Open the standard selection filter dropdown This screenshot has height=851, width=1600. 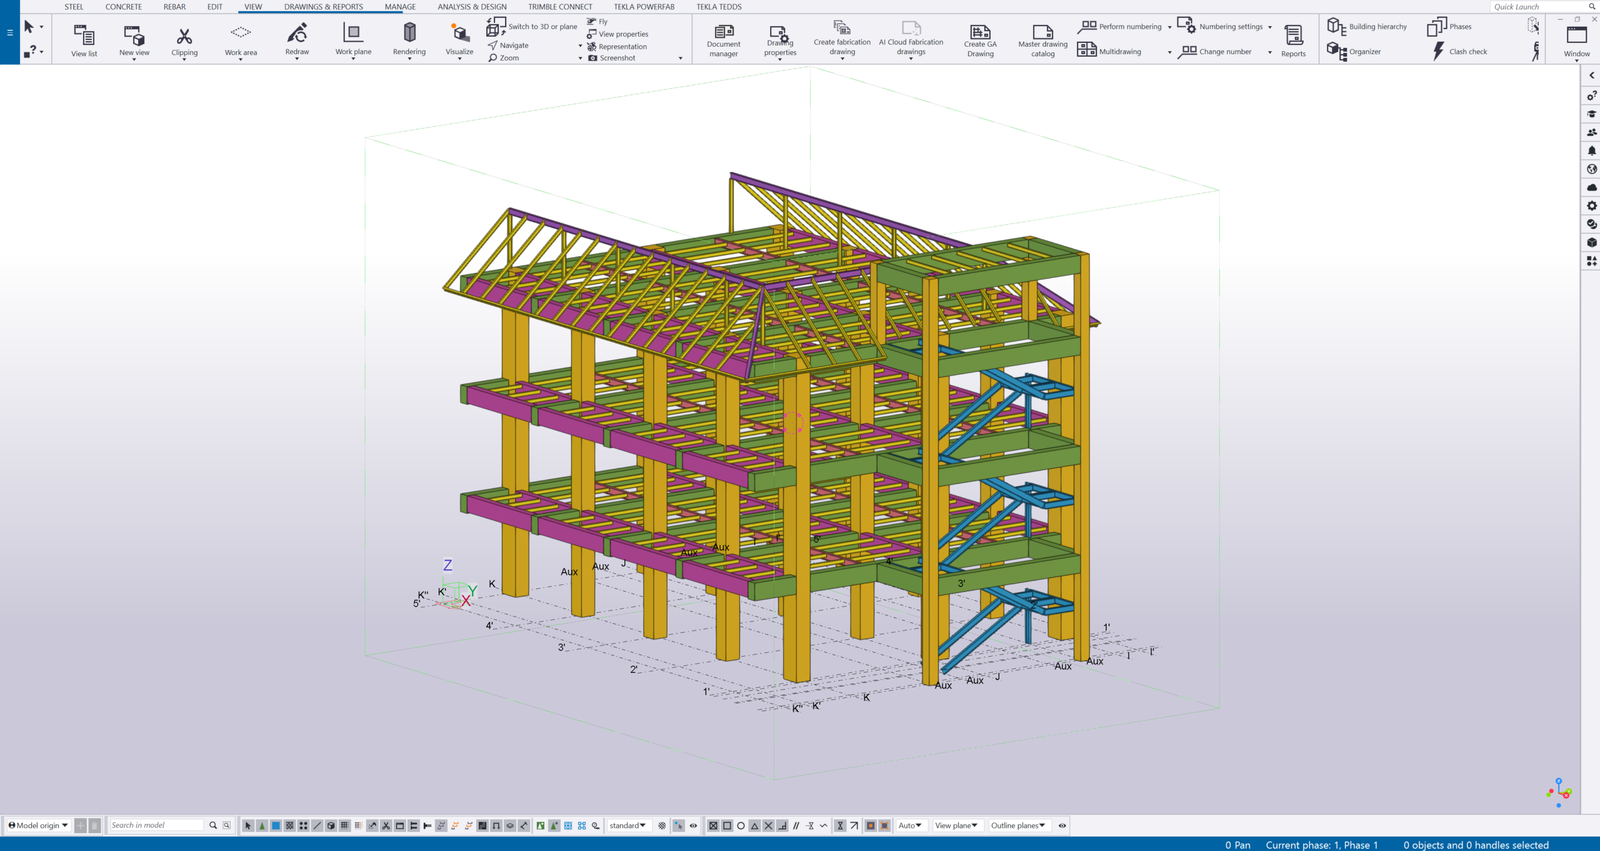click(x=628, y=826)
